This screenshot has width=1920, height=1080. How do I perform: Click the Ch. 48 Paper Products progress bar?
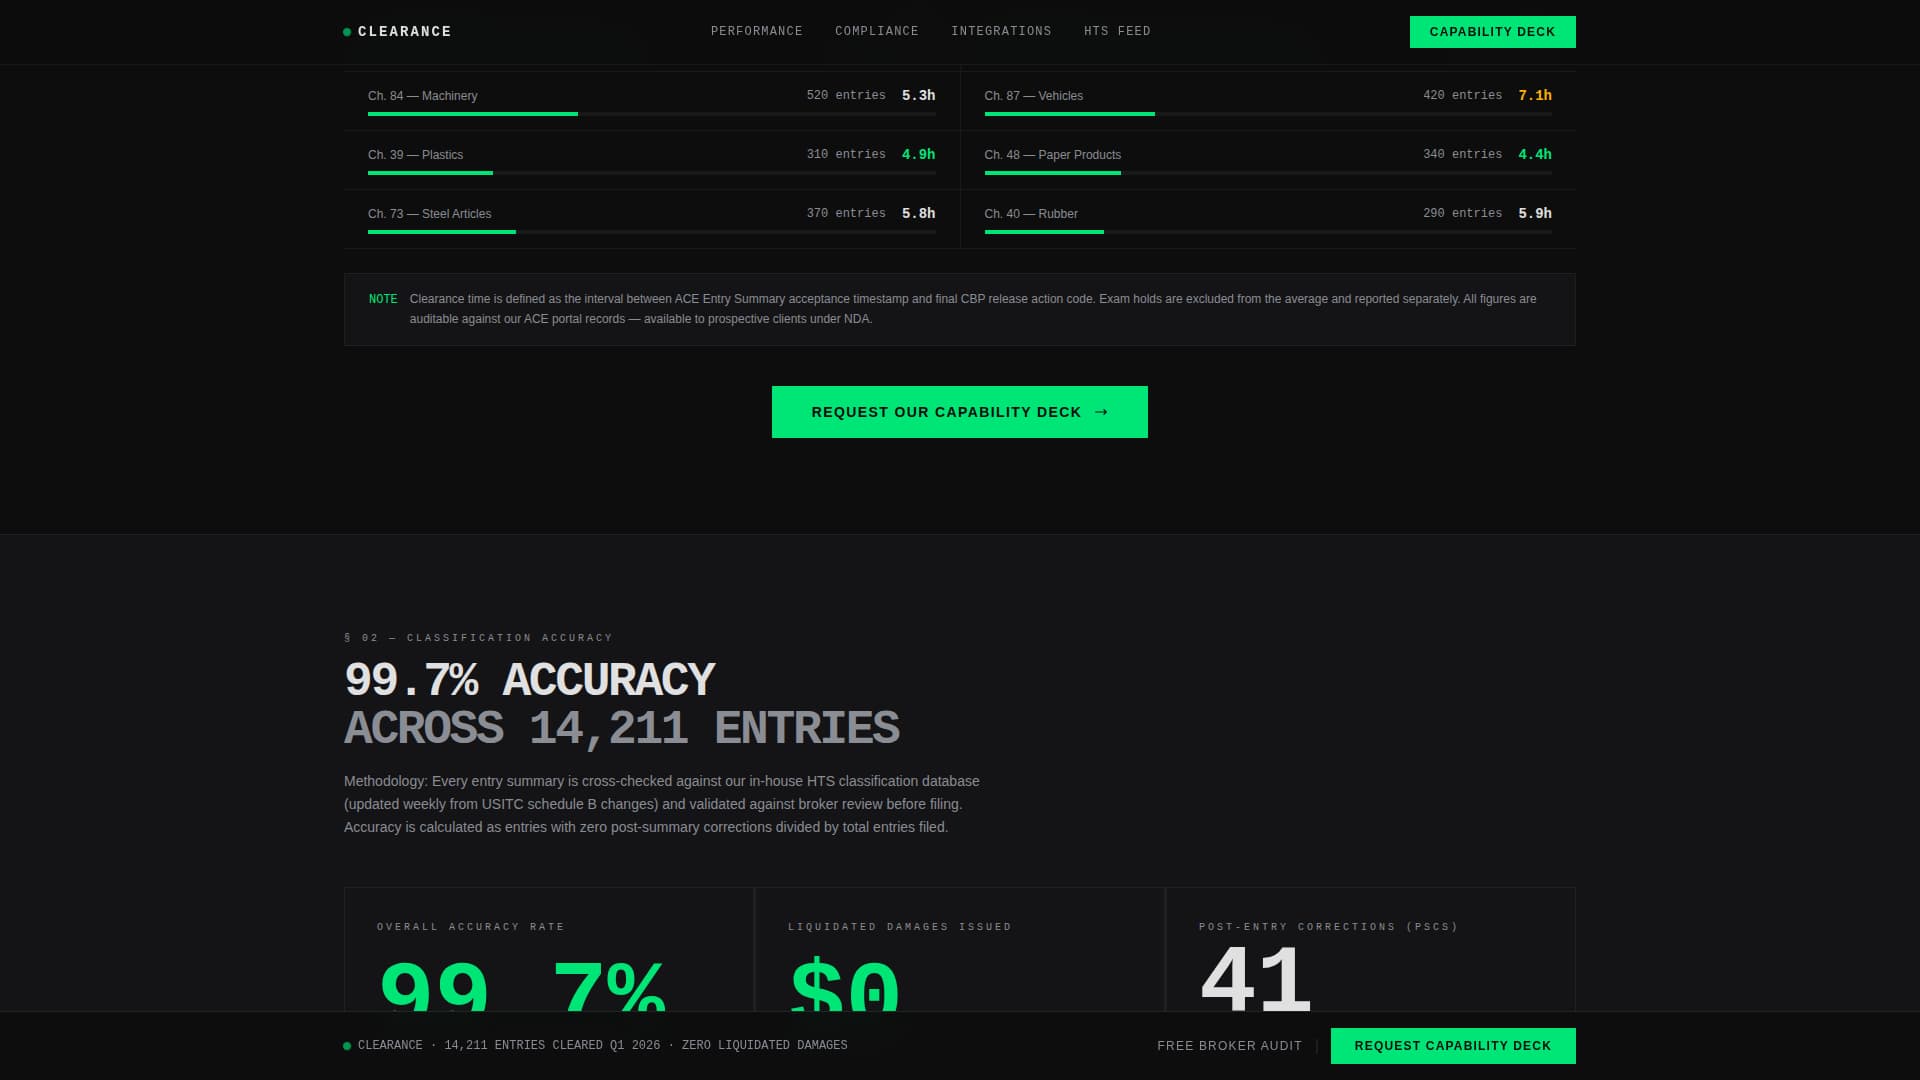[x=1268, y=173]
